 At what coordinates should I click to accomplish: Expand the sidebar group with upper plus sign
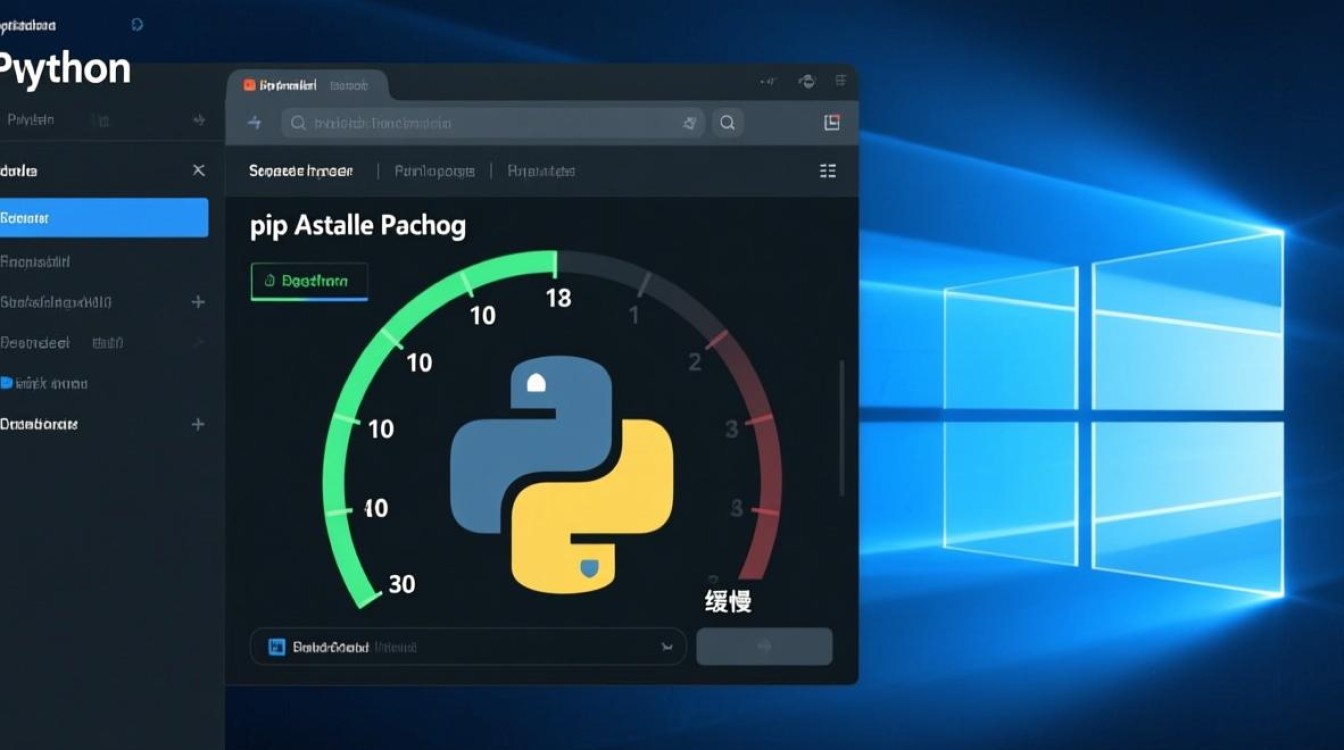[x=198, y=301]
